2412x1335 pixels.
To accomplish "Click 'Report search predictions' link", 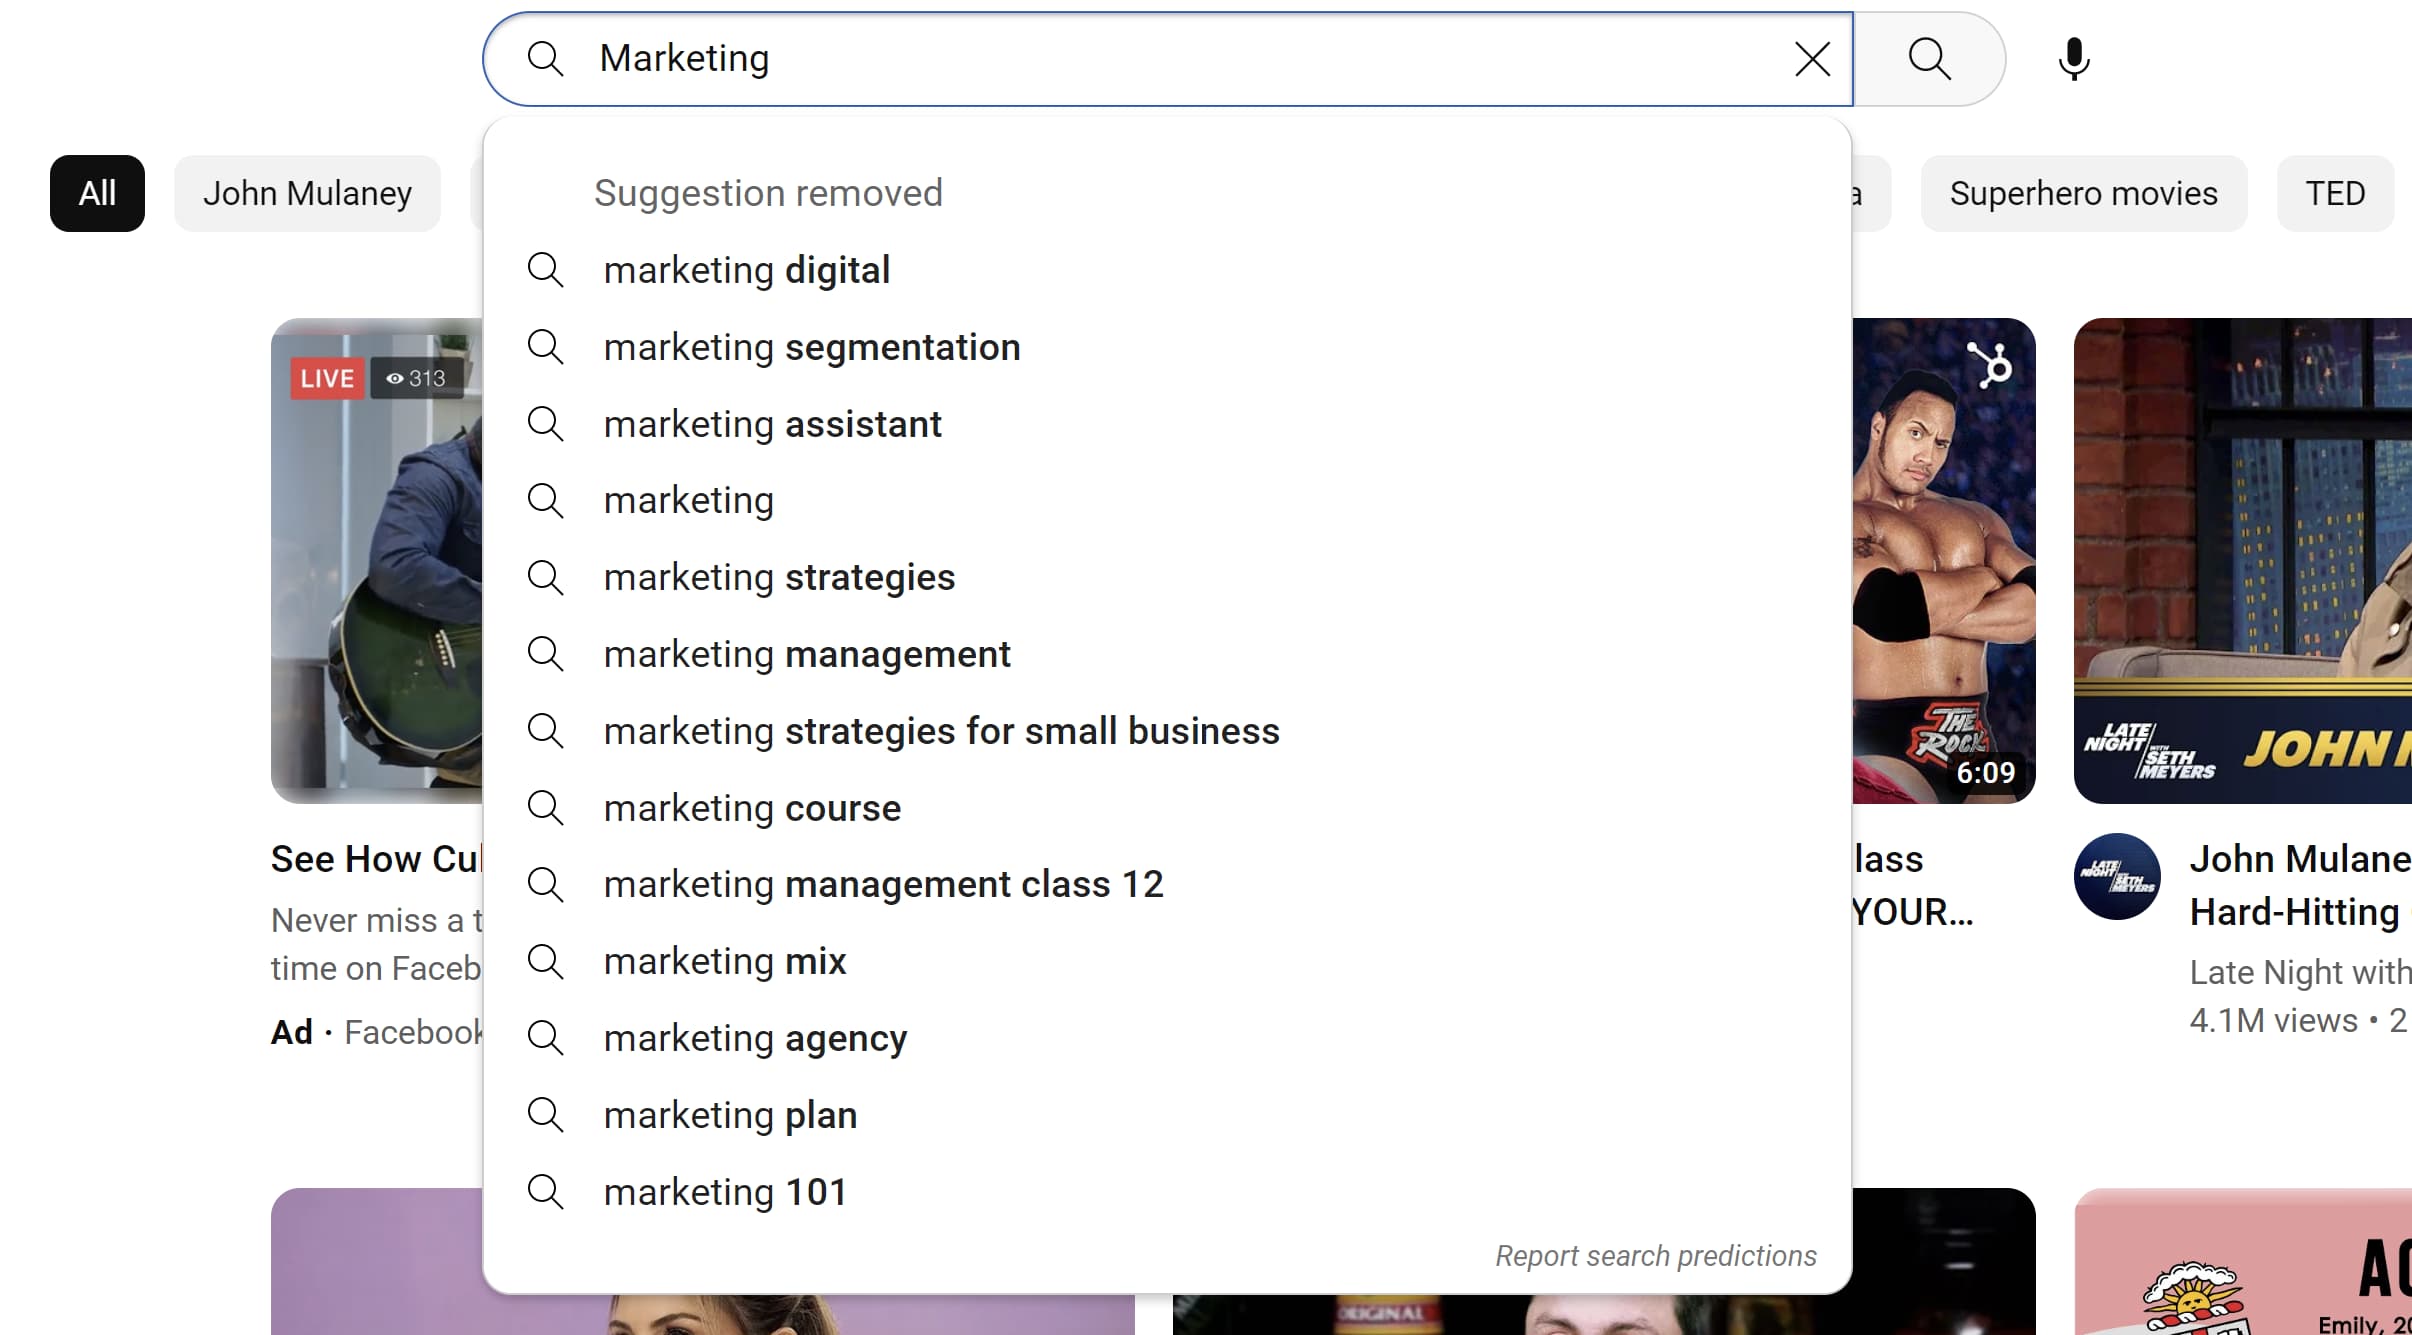I will [1655, 1256].
